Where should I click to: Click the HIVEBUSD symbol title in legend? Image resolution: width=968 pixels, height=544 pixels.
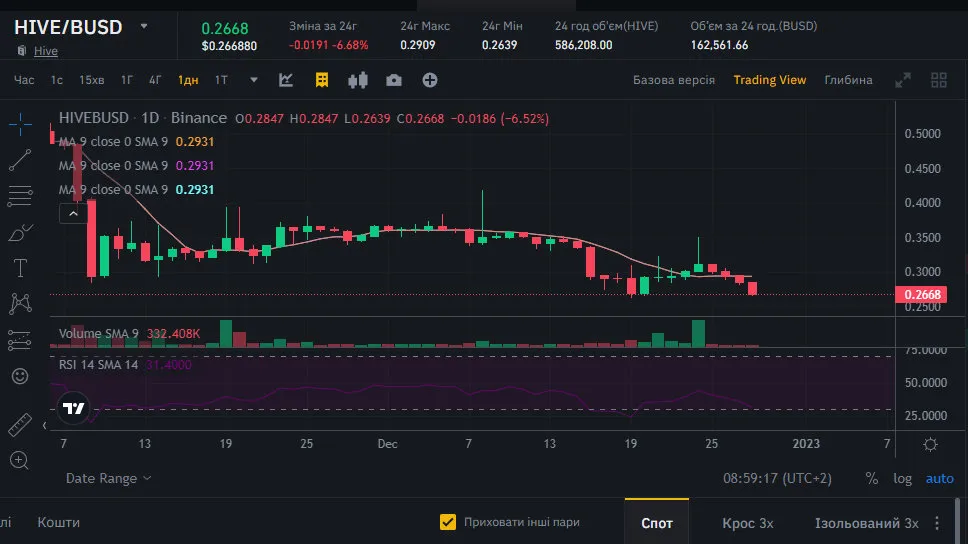(x=93, y=117)
